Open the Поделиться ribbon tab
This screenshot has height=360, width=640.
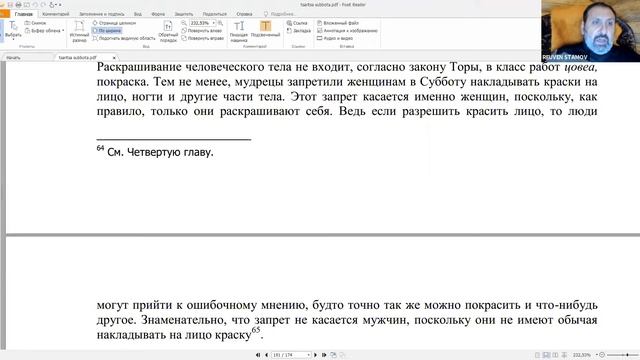(x=215, y=14)
